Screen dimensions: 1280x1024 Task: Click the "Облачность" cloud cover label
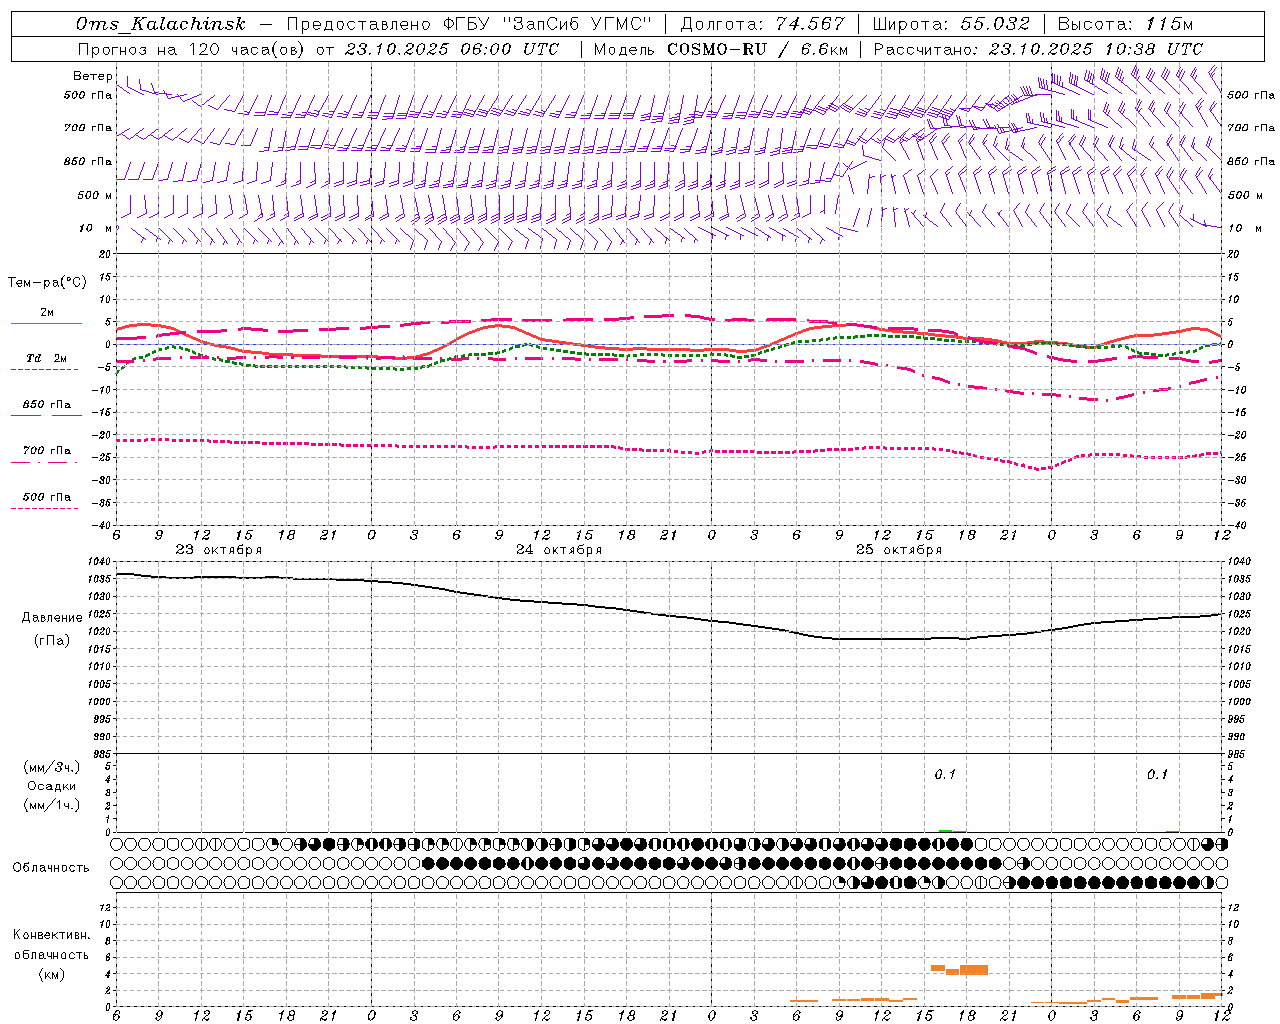pos(51,868)
